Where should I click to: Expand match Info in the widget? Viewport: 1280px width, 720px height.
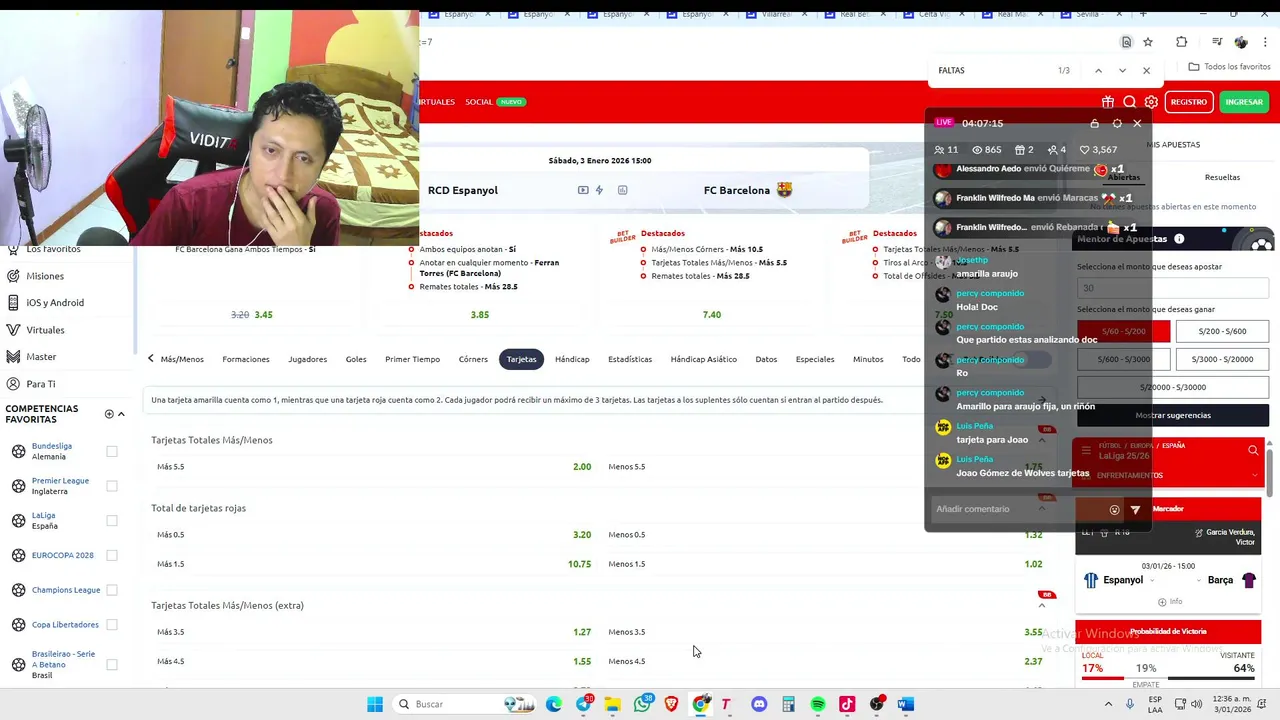pos(1169,602)
